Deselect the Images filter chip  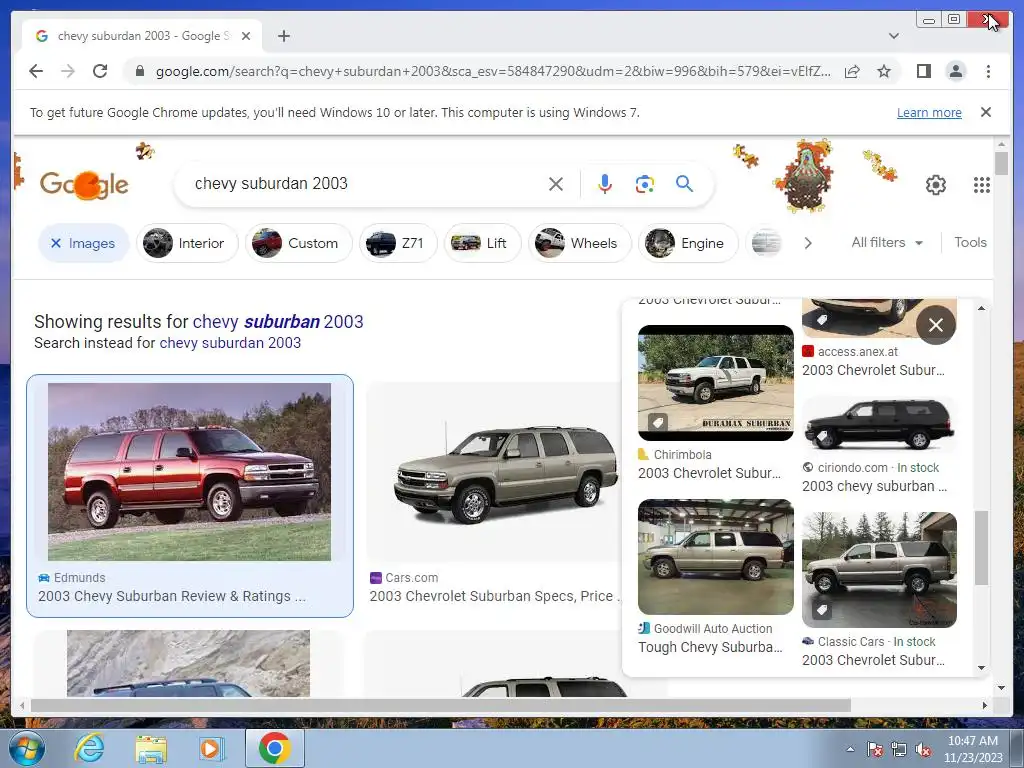pyautogui.click(x=84, y=243)
